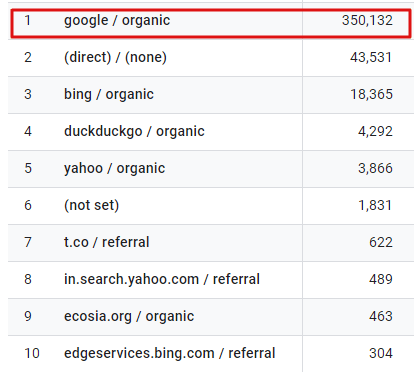Click the t.co / referral entry
The height and width of the screenshot is (389, 414).
[106, 242]
